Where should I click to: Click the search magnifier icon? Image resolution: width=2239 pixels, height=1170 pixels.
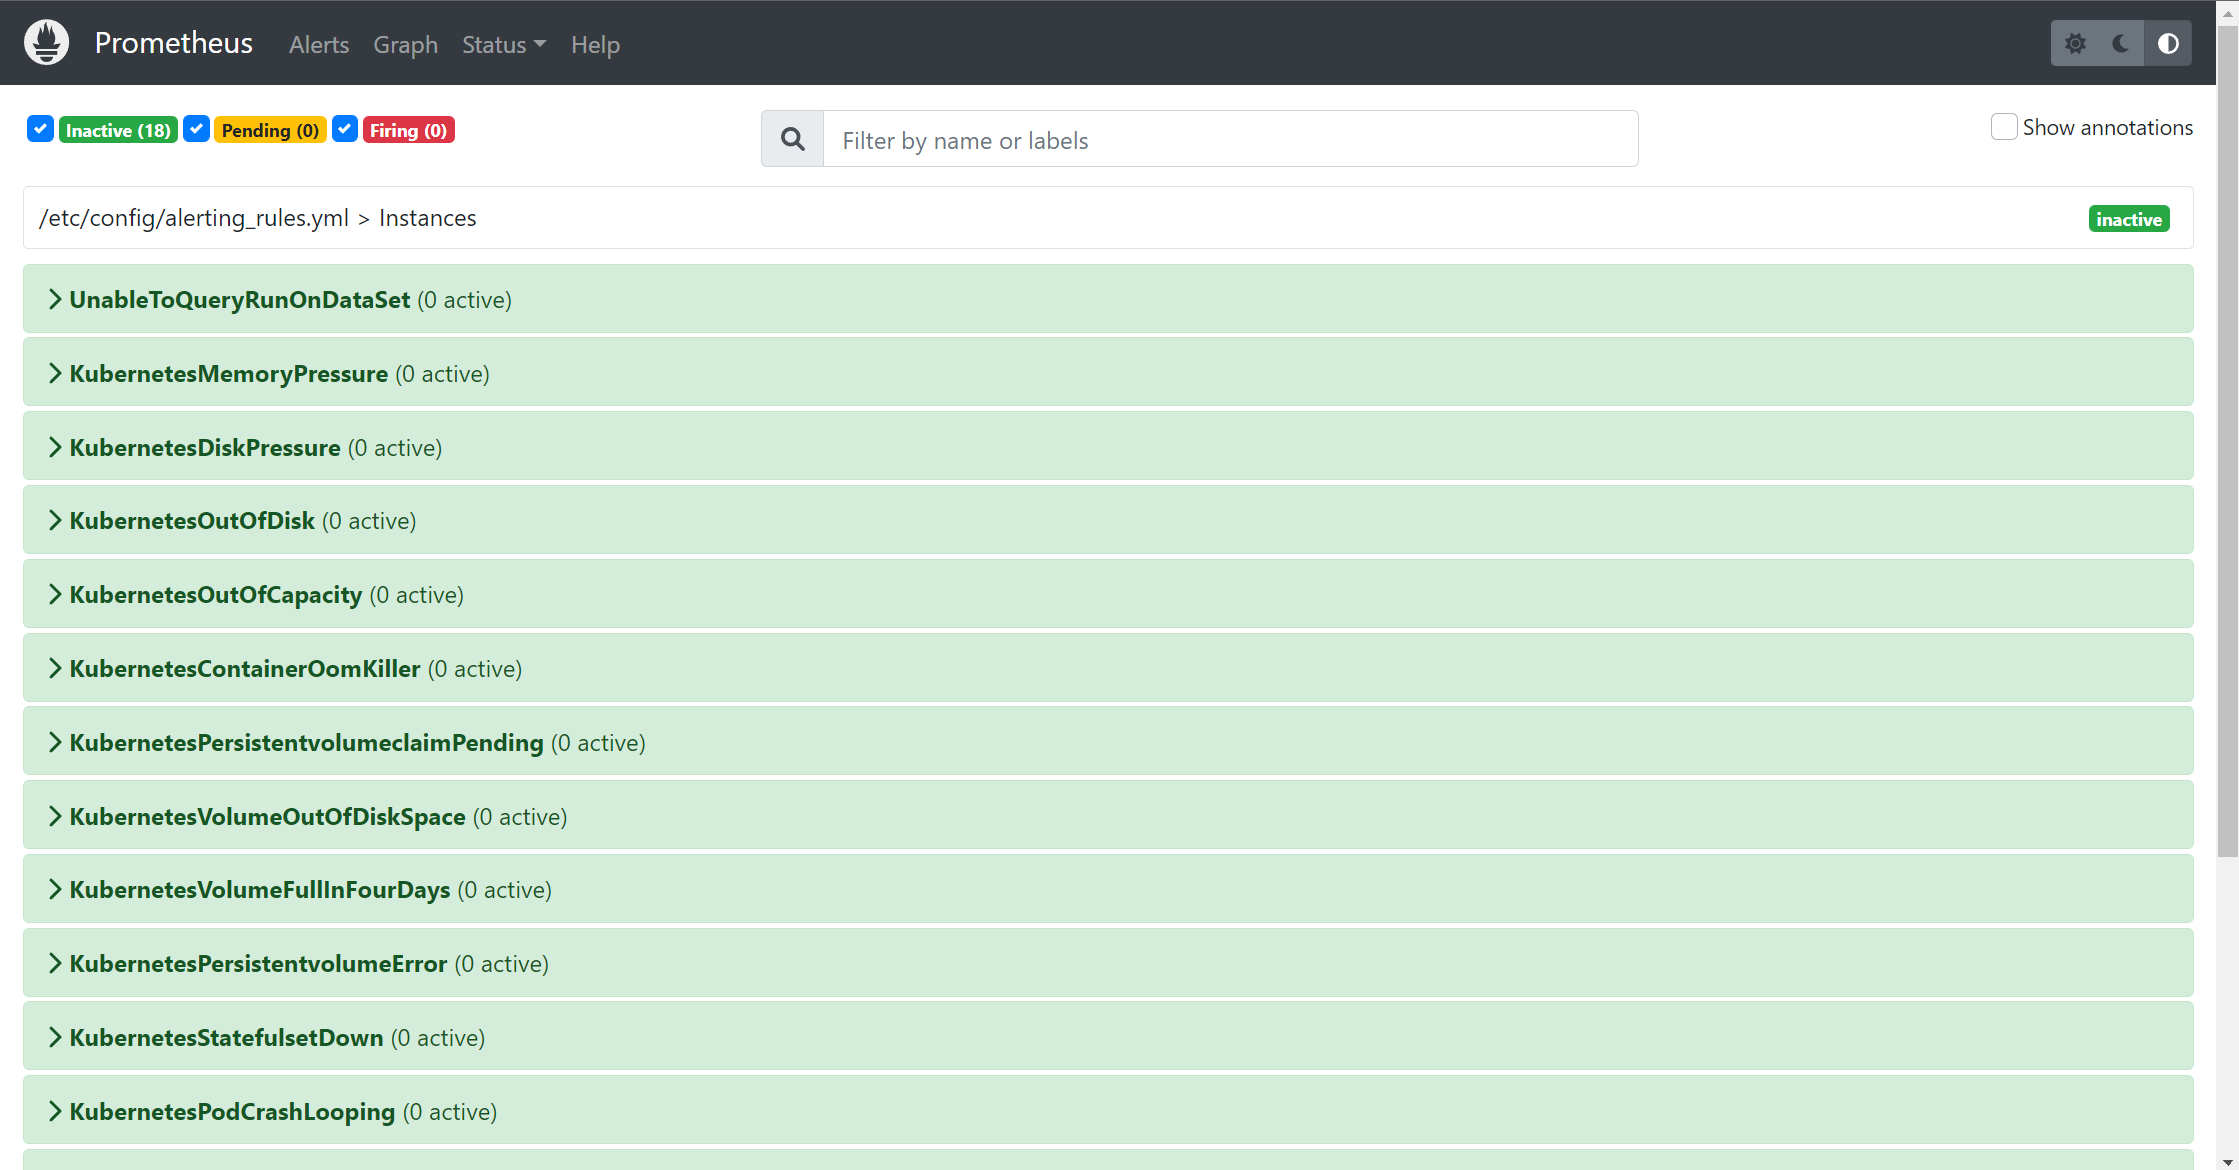click(792, 139)
